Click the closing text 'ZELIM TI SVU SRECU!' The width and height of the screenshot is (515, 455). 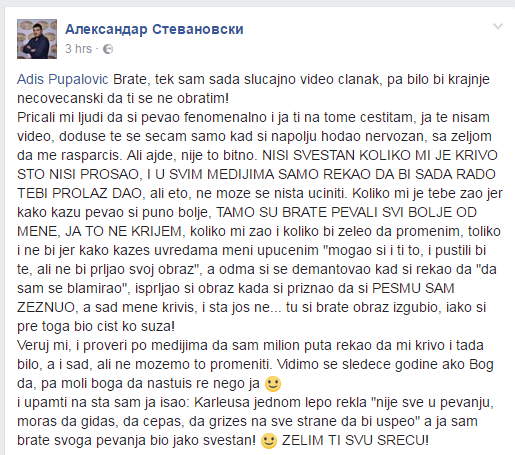click(355, 441)
